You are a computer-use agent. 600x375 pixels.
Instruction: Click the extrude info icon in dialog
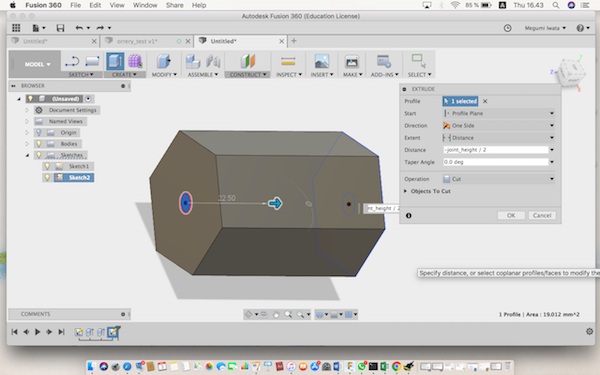point(409,216)
